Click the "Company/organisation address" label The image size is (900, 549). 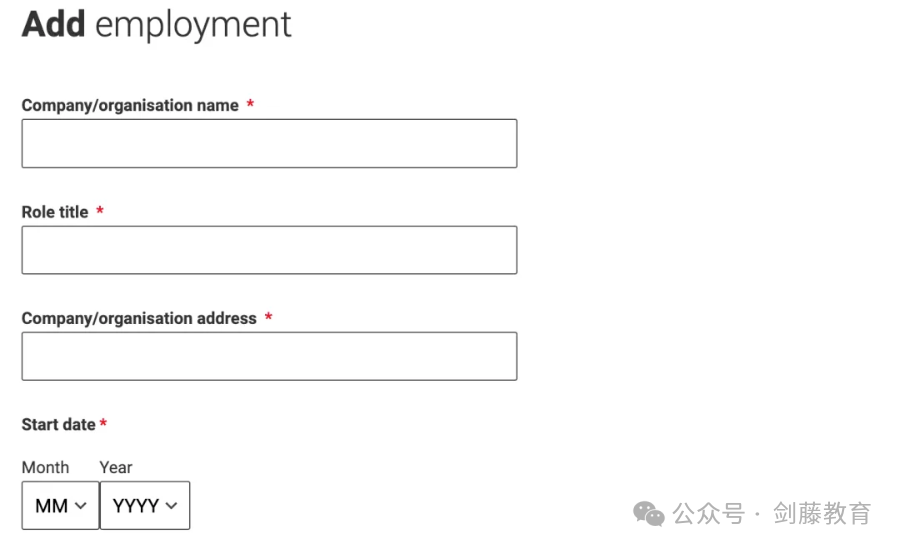pos(139,319)
